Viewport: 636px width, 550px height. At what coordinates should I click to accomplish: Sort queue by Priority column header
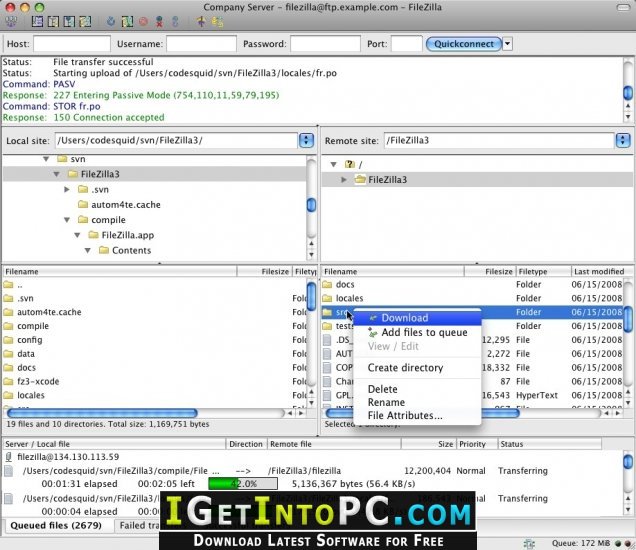coord(477,444)
